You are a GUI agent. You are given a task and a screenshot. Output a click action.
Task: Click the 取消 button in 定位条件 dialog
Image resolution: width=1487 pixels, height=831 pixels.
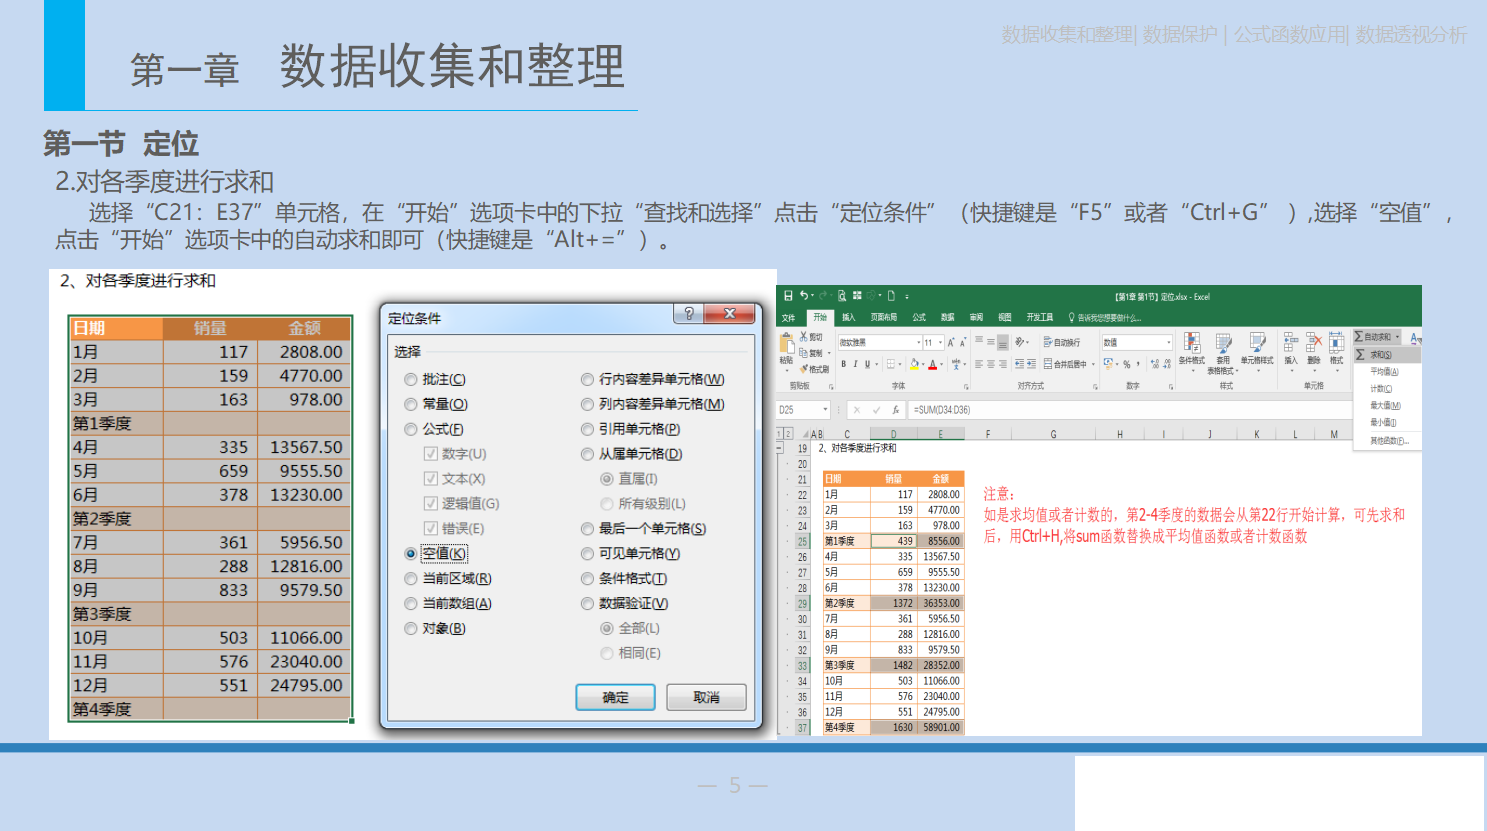point(707,698)
